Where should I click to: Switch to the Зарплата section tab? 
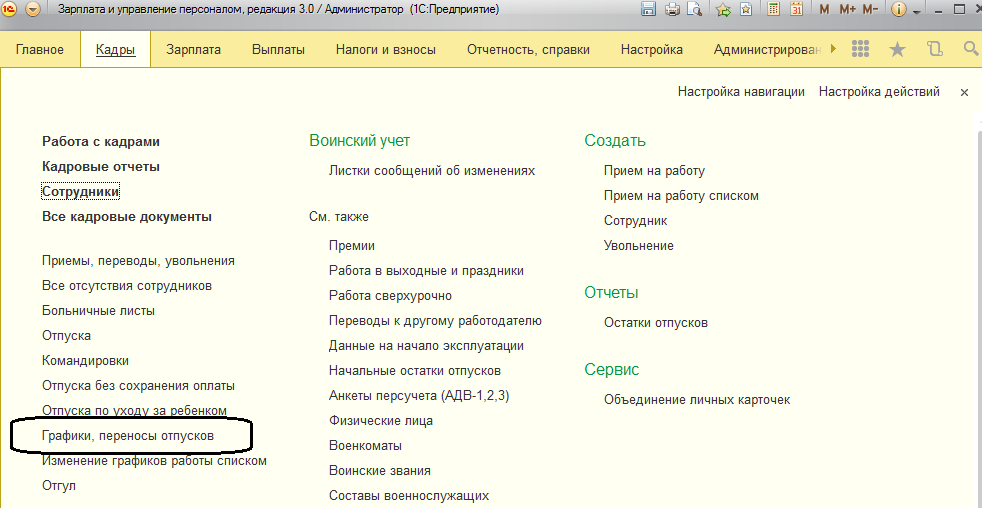[x=194, y=49]
